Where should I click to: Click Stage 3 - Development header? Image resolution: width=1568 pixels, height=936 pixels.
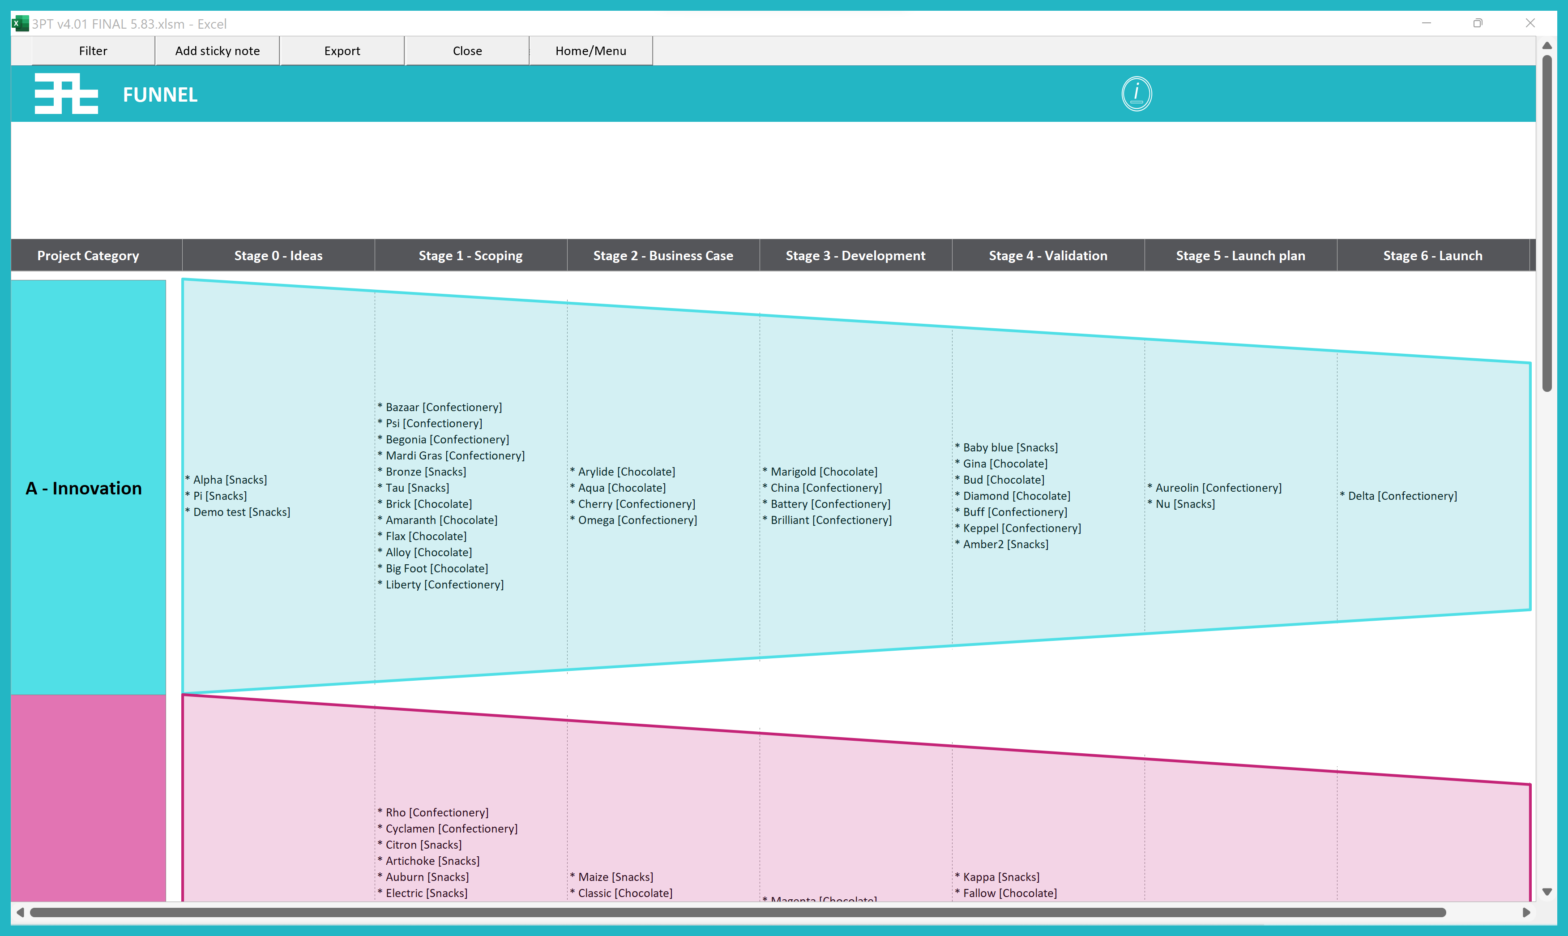pos(856,256)
